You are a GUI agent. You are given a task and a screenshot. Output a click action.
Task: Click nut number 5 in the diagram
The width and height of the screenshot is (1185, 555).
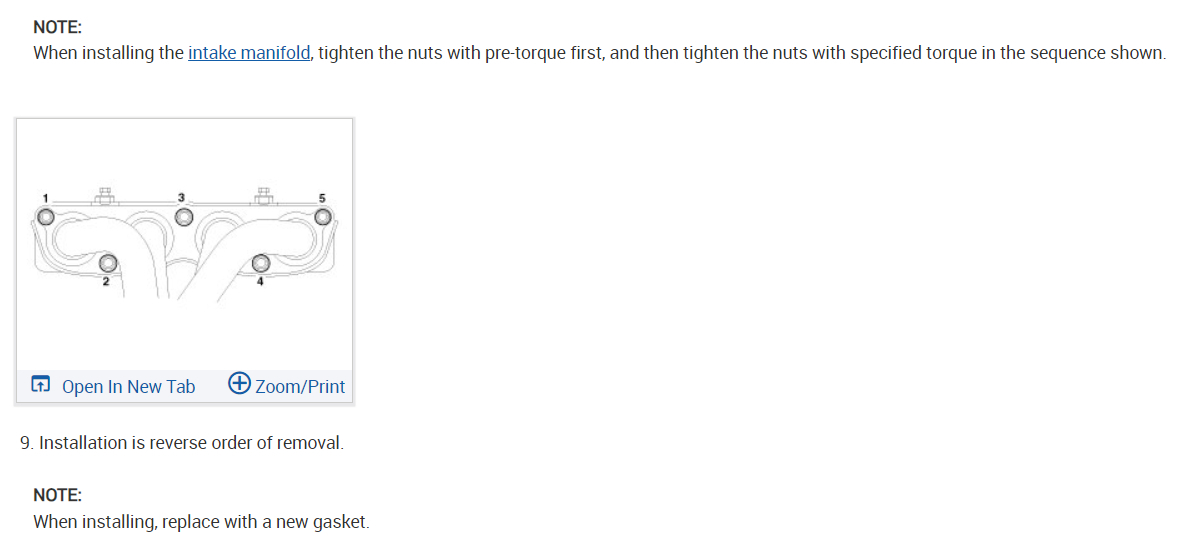click(322, 217)
